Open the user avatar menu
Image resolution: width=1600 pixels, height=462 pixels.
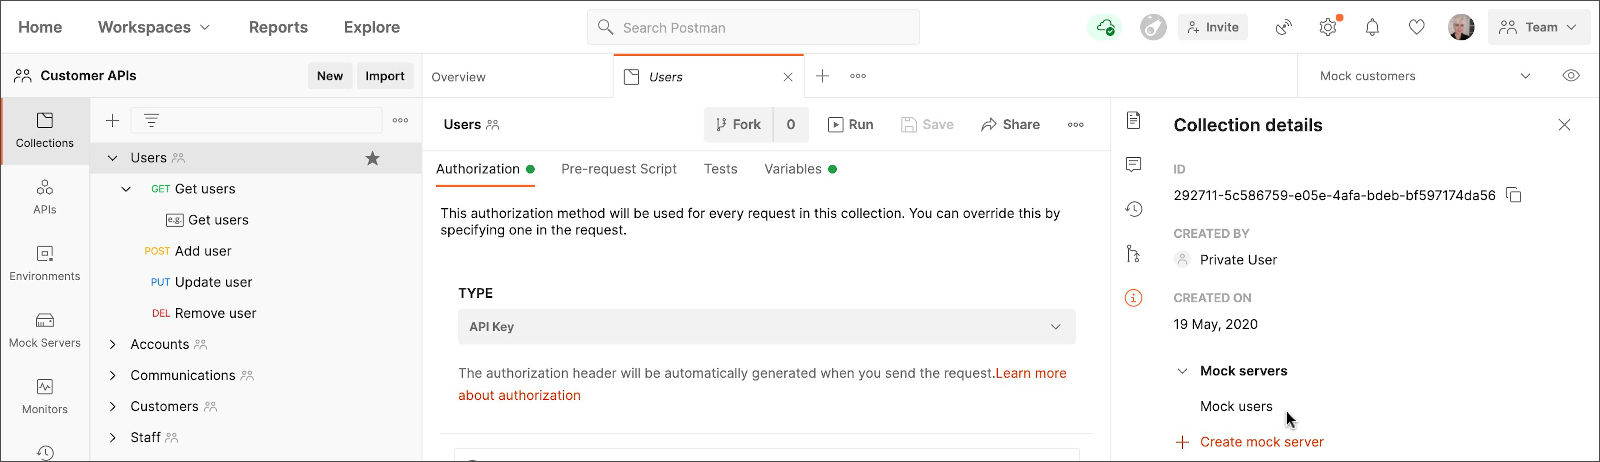tap(1461, 27)
